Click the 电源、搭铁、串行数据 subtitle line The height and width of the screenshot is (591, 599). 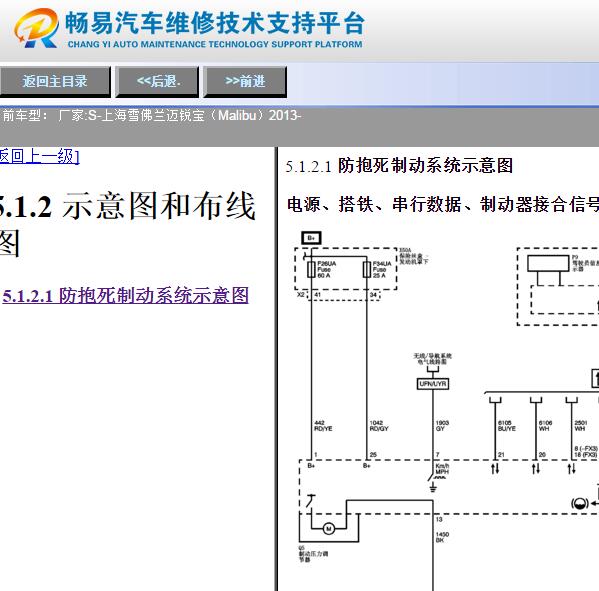pyautogui.click(x=443, y=204)
